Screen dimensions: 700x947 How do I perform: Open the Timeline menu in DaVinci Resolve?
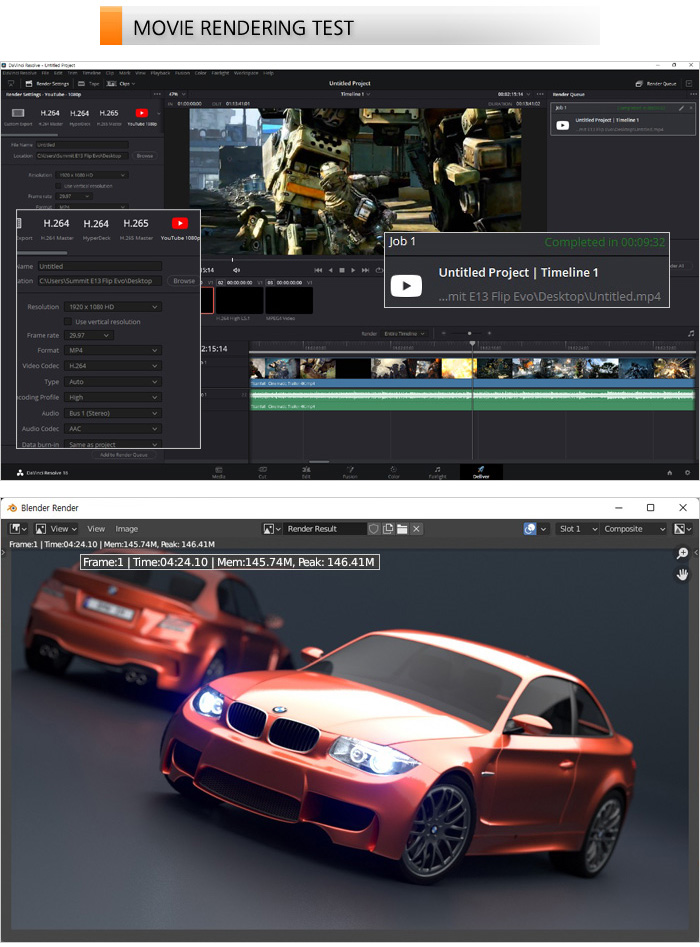91,73
